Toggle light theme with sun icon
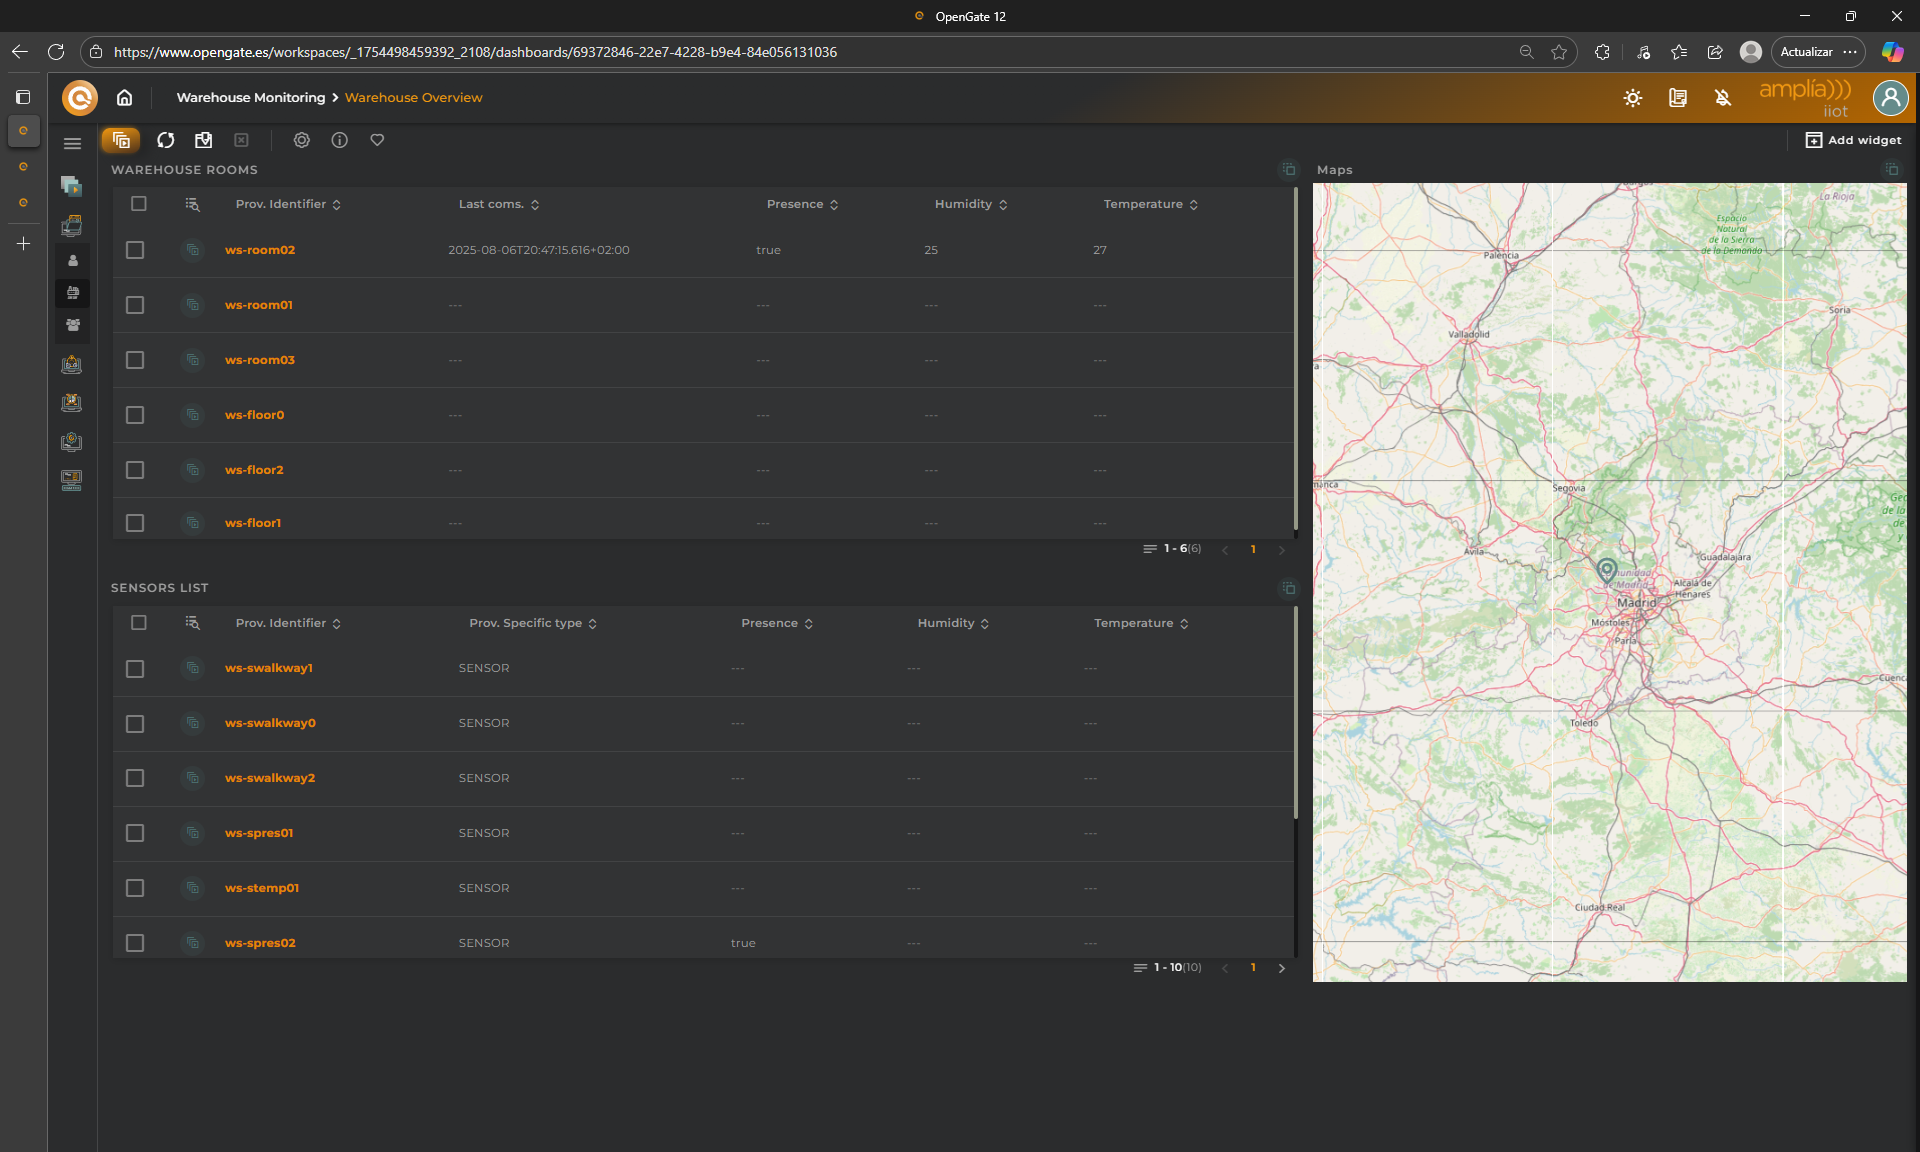The width and height of the screenshot is (1920, 1152). point(1633,97)
